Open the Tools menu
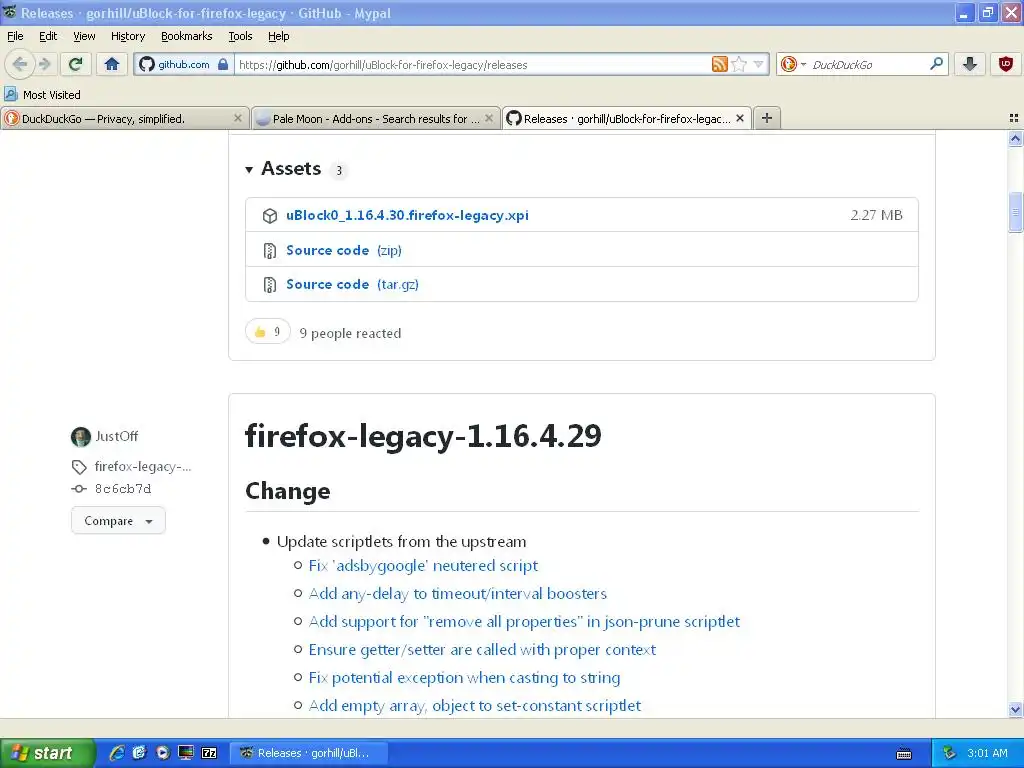 240,36
